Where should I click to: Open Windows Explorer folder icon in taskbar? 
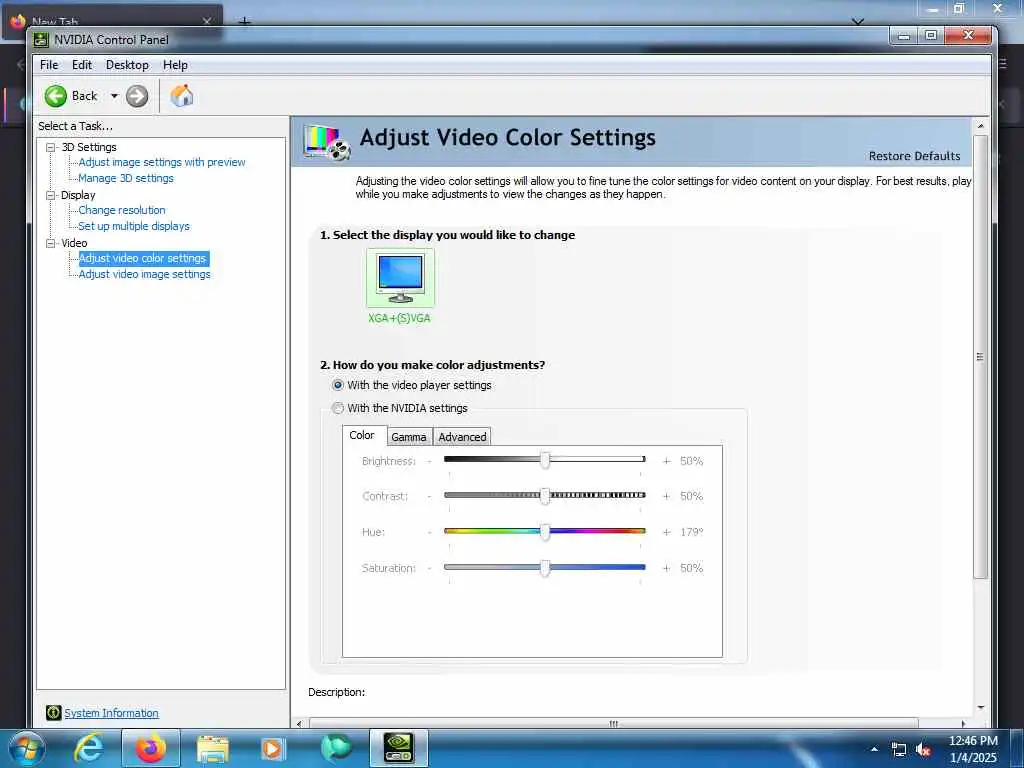[213, 749]
